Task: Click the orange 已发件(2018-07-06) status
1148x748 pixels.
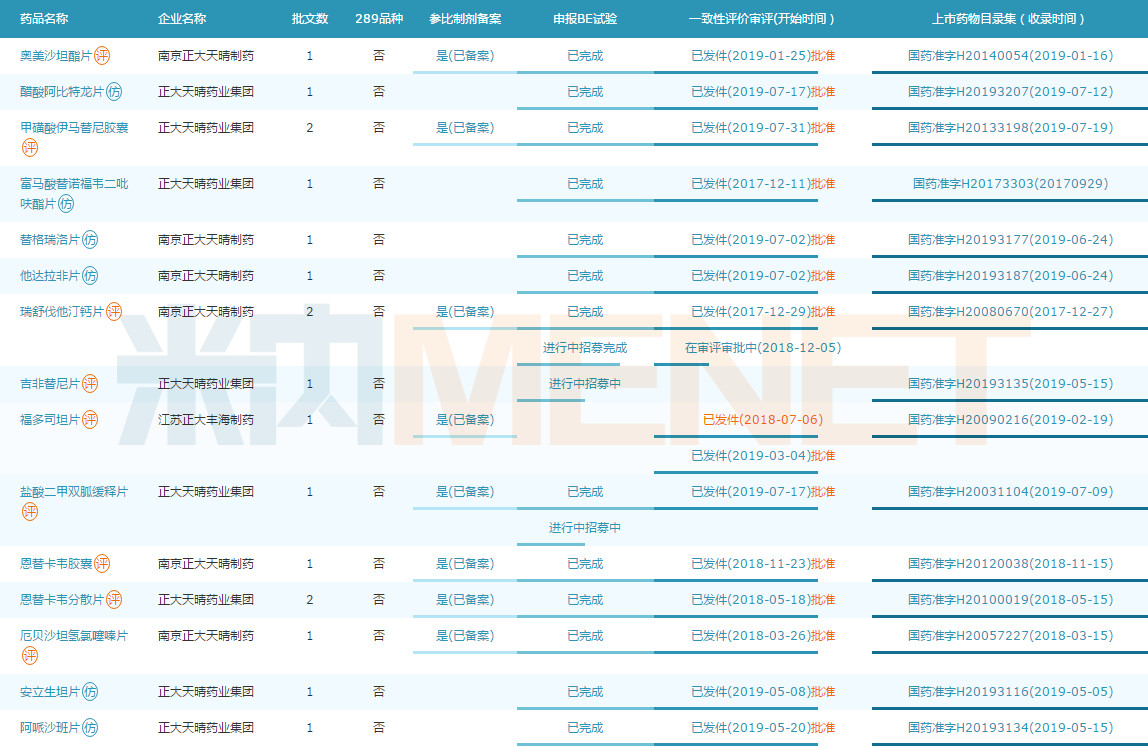Action: 762,419
